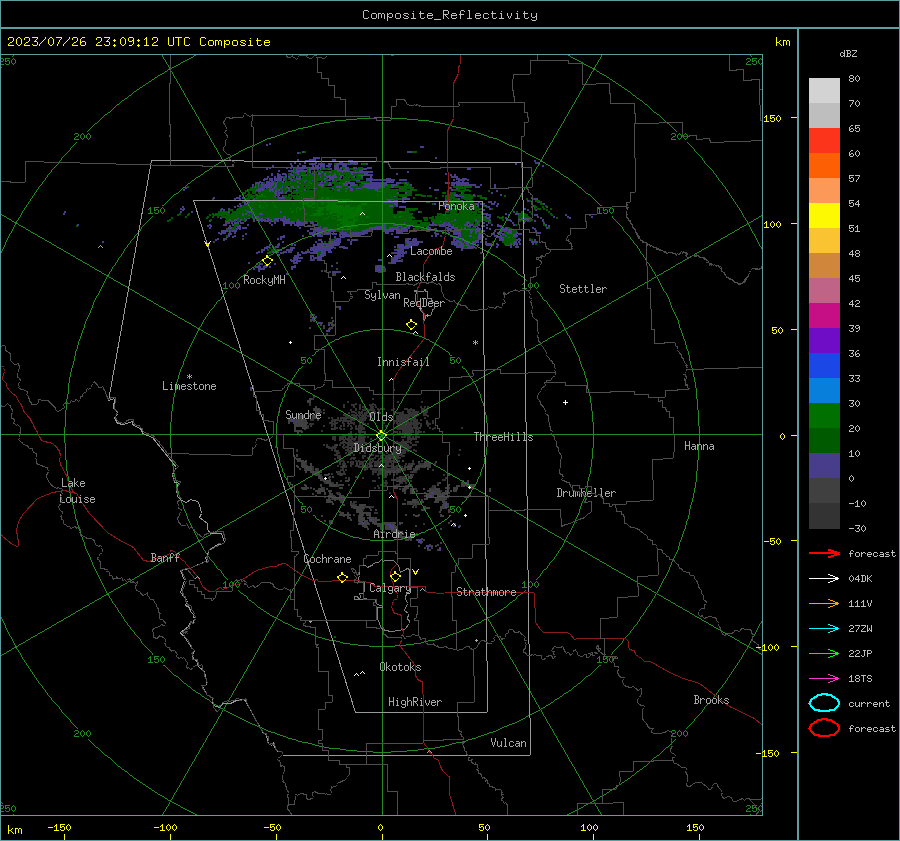Click the Blackfalds city label
900x841 pixels.
tap(425, 277)
